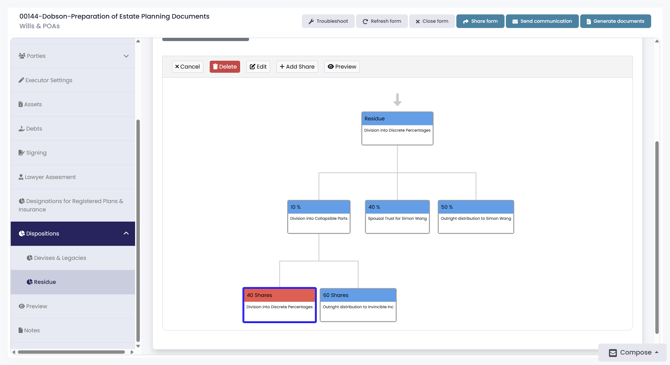Open Assets section in sidebar
Screen dimensions: 670x365
pos(73,104)
